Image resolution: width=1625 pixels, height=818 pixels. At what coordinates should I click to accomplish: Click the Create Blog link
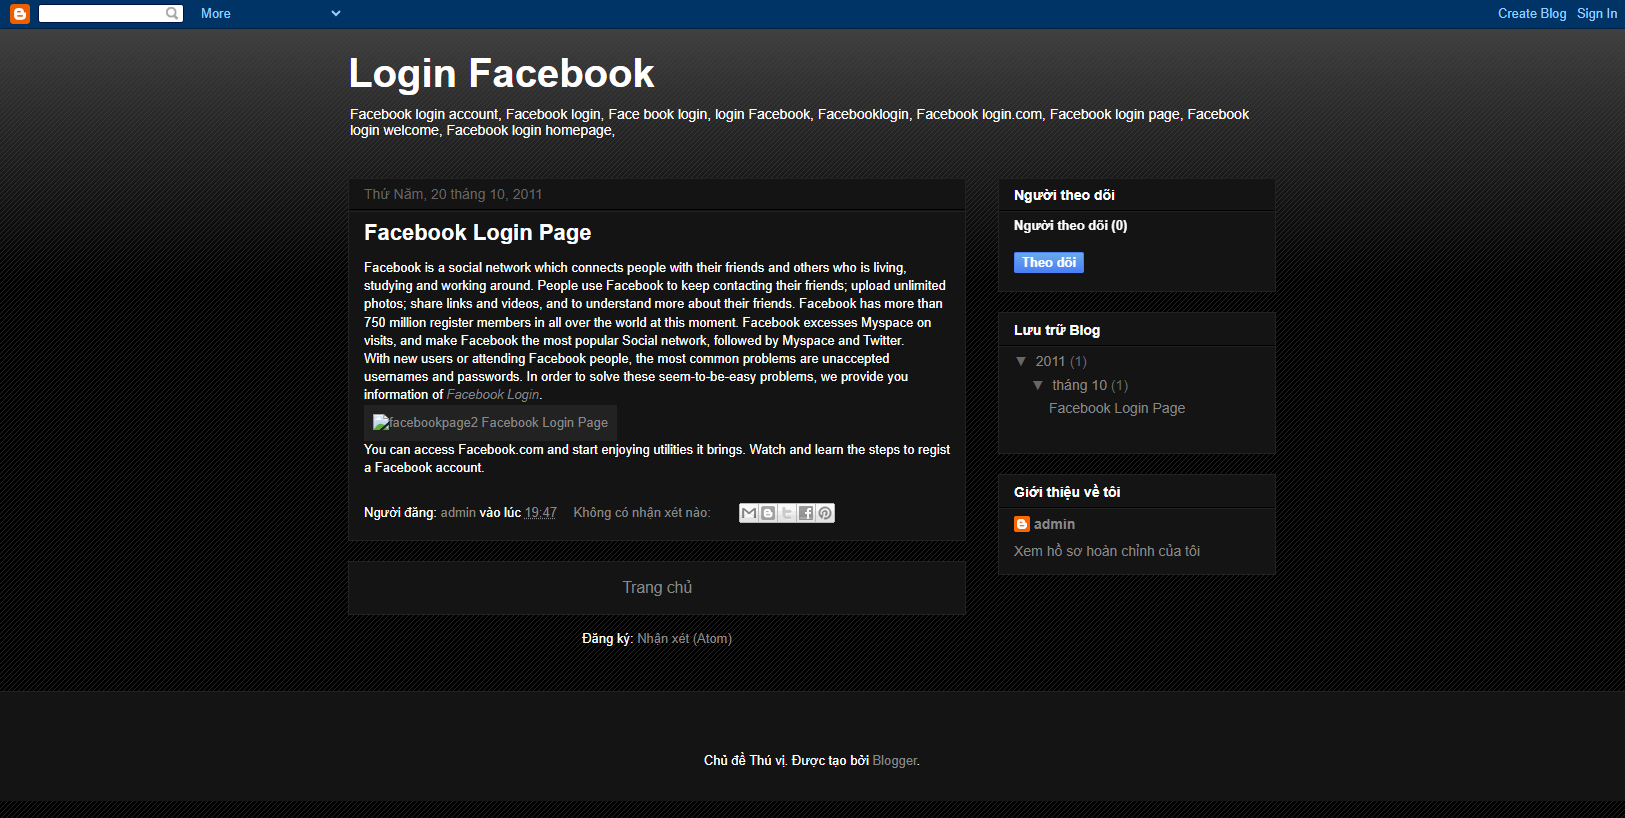click(1532, 13)
